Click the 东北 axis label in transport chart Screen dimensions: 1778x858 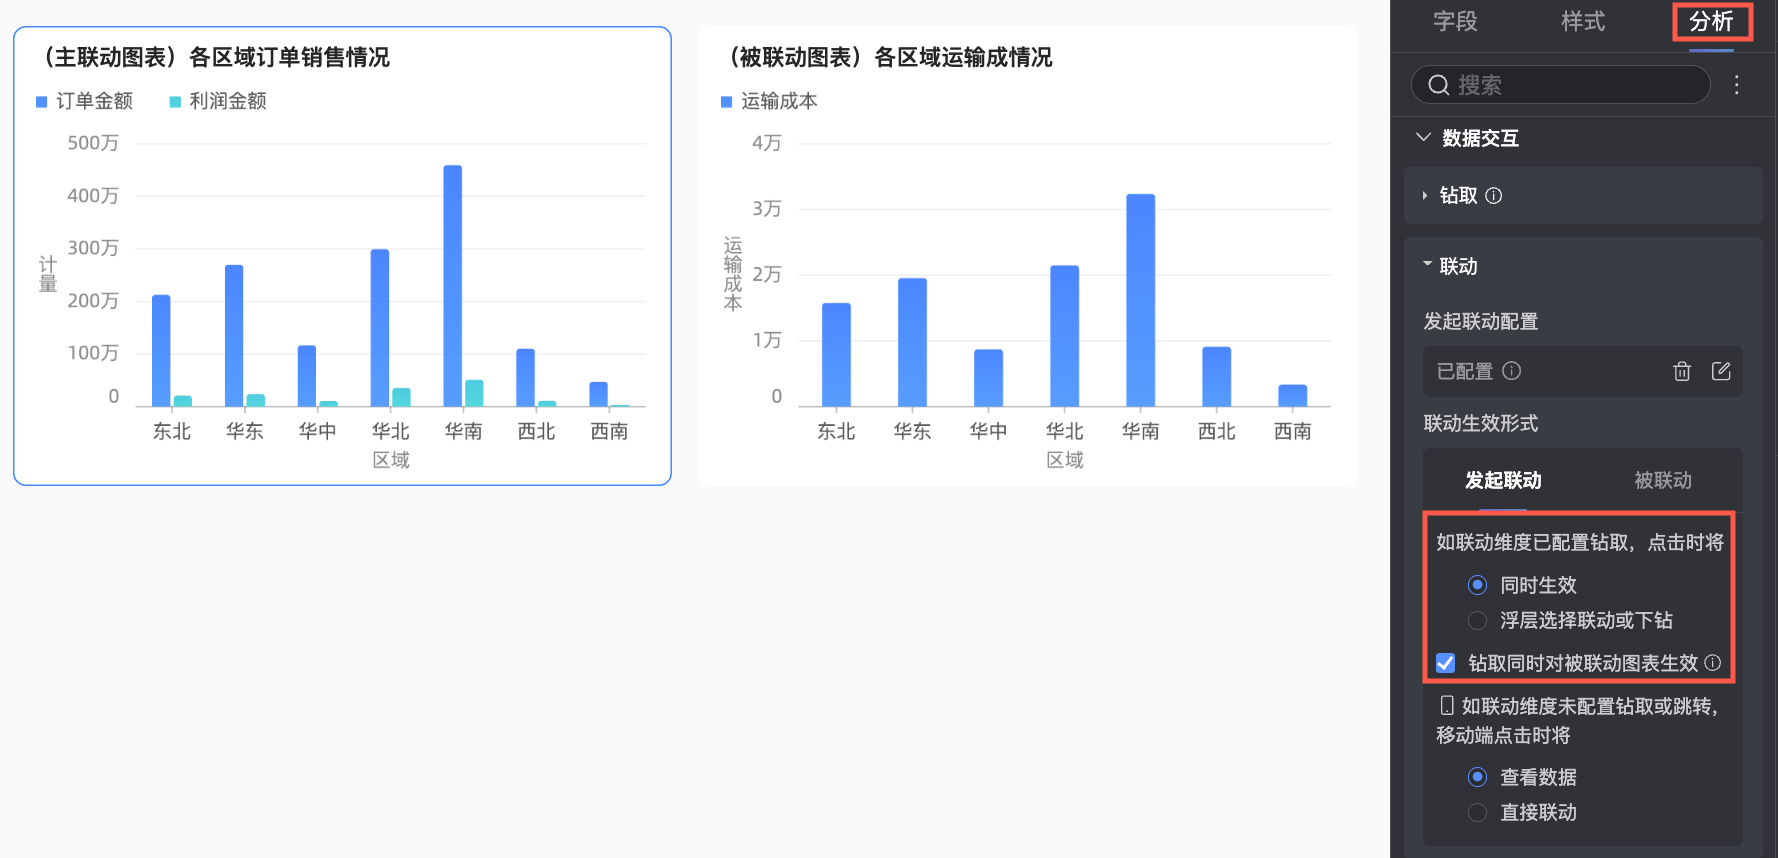tap(836, 431)
